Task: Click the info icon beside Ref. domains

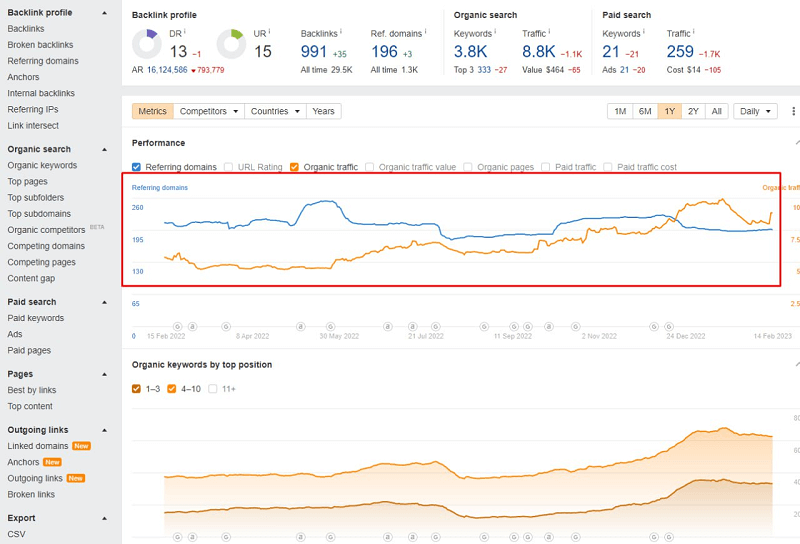Action: pyautogui.click(x=426, y=31)
